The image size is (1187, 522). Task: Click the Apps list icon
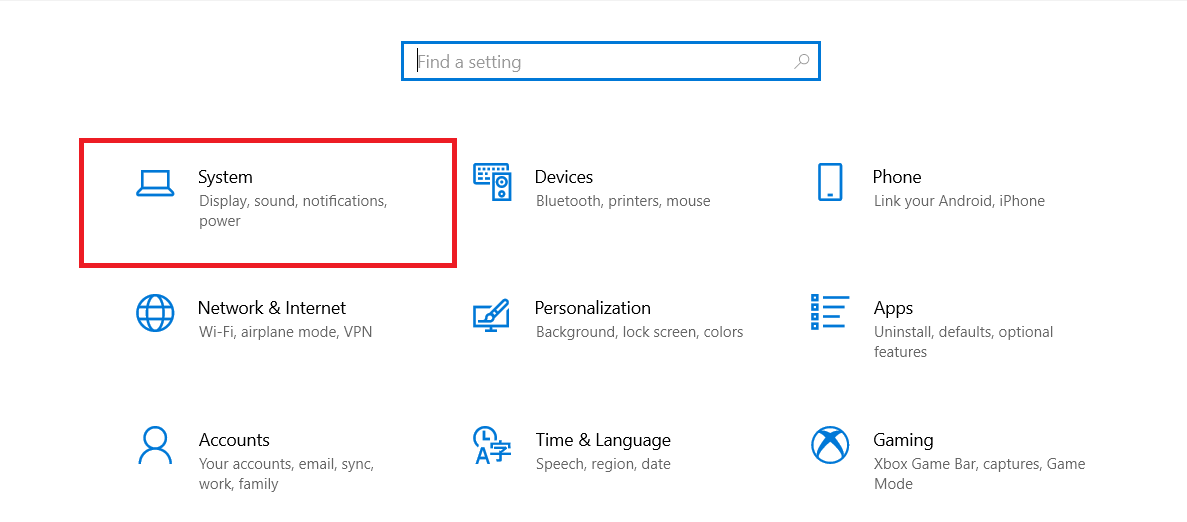[x=830, y=312]
